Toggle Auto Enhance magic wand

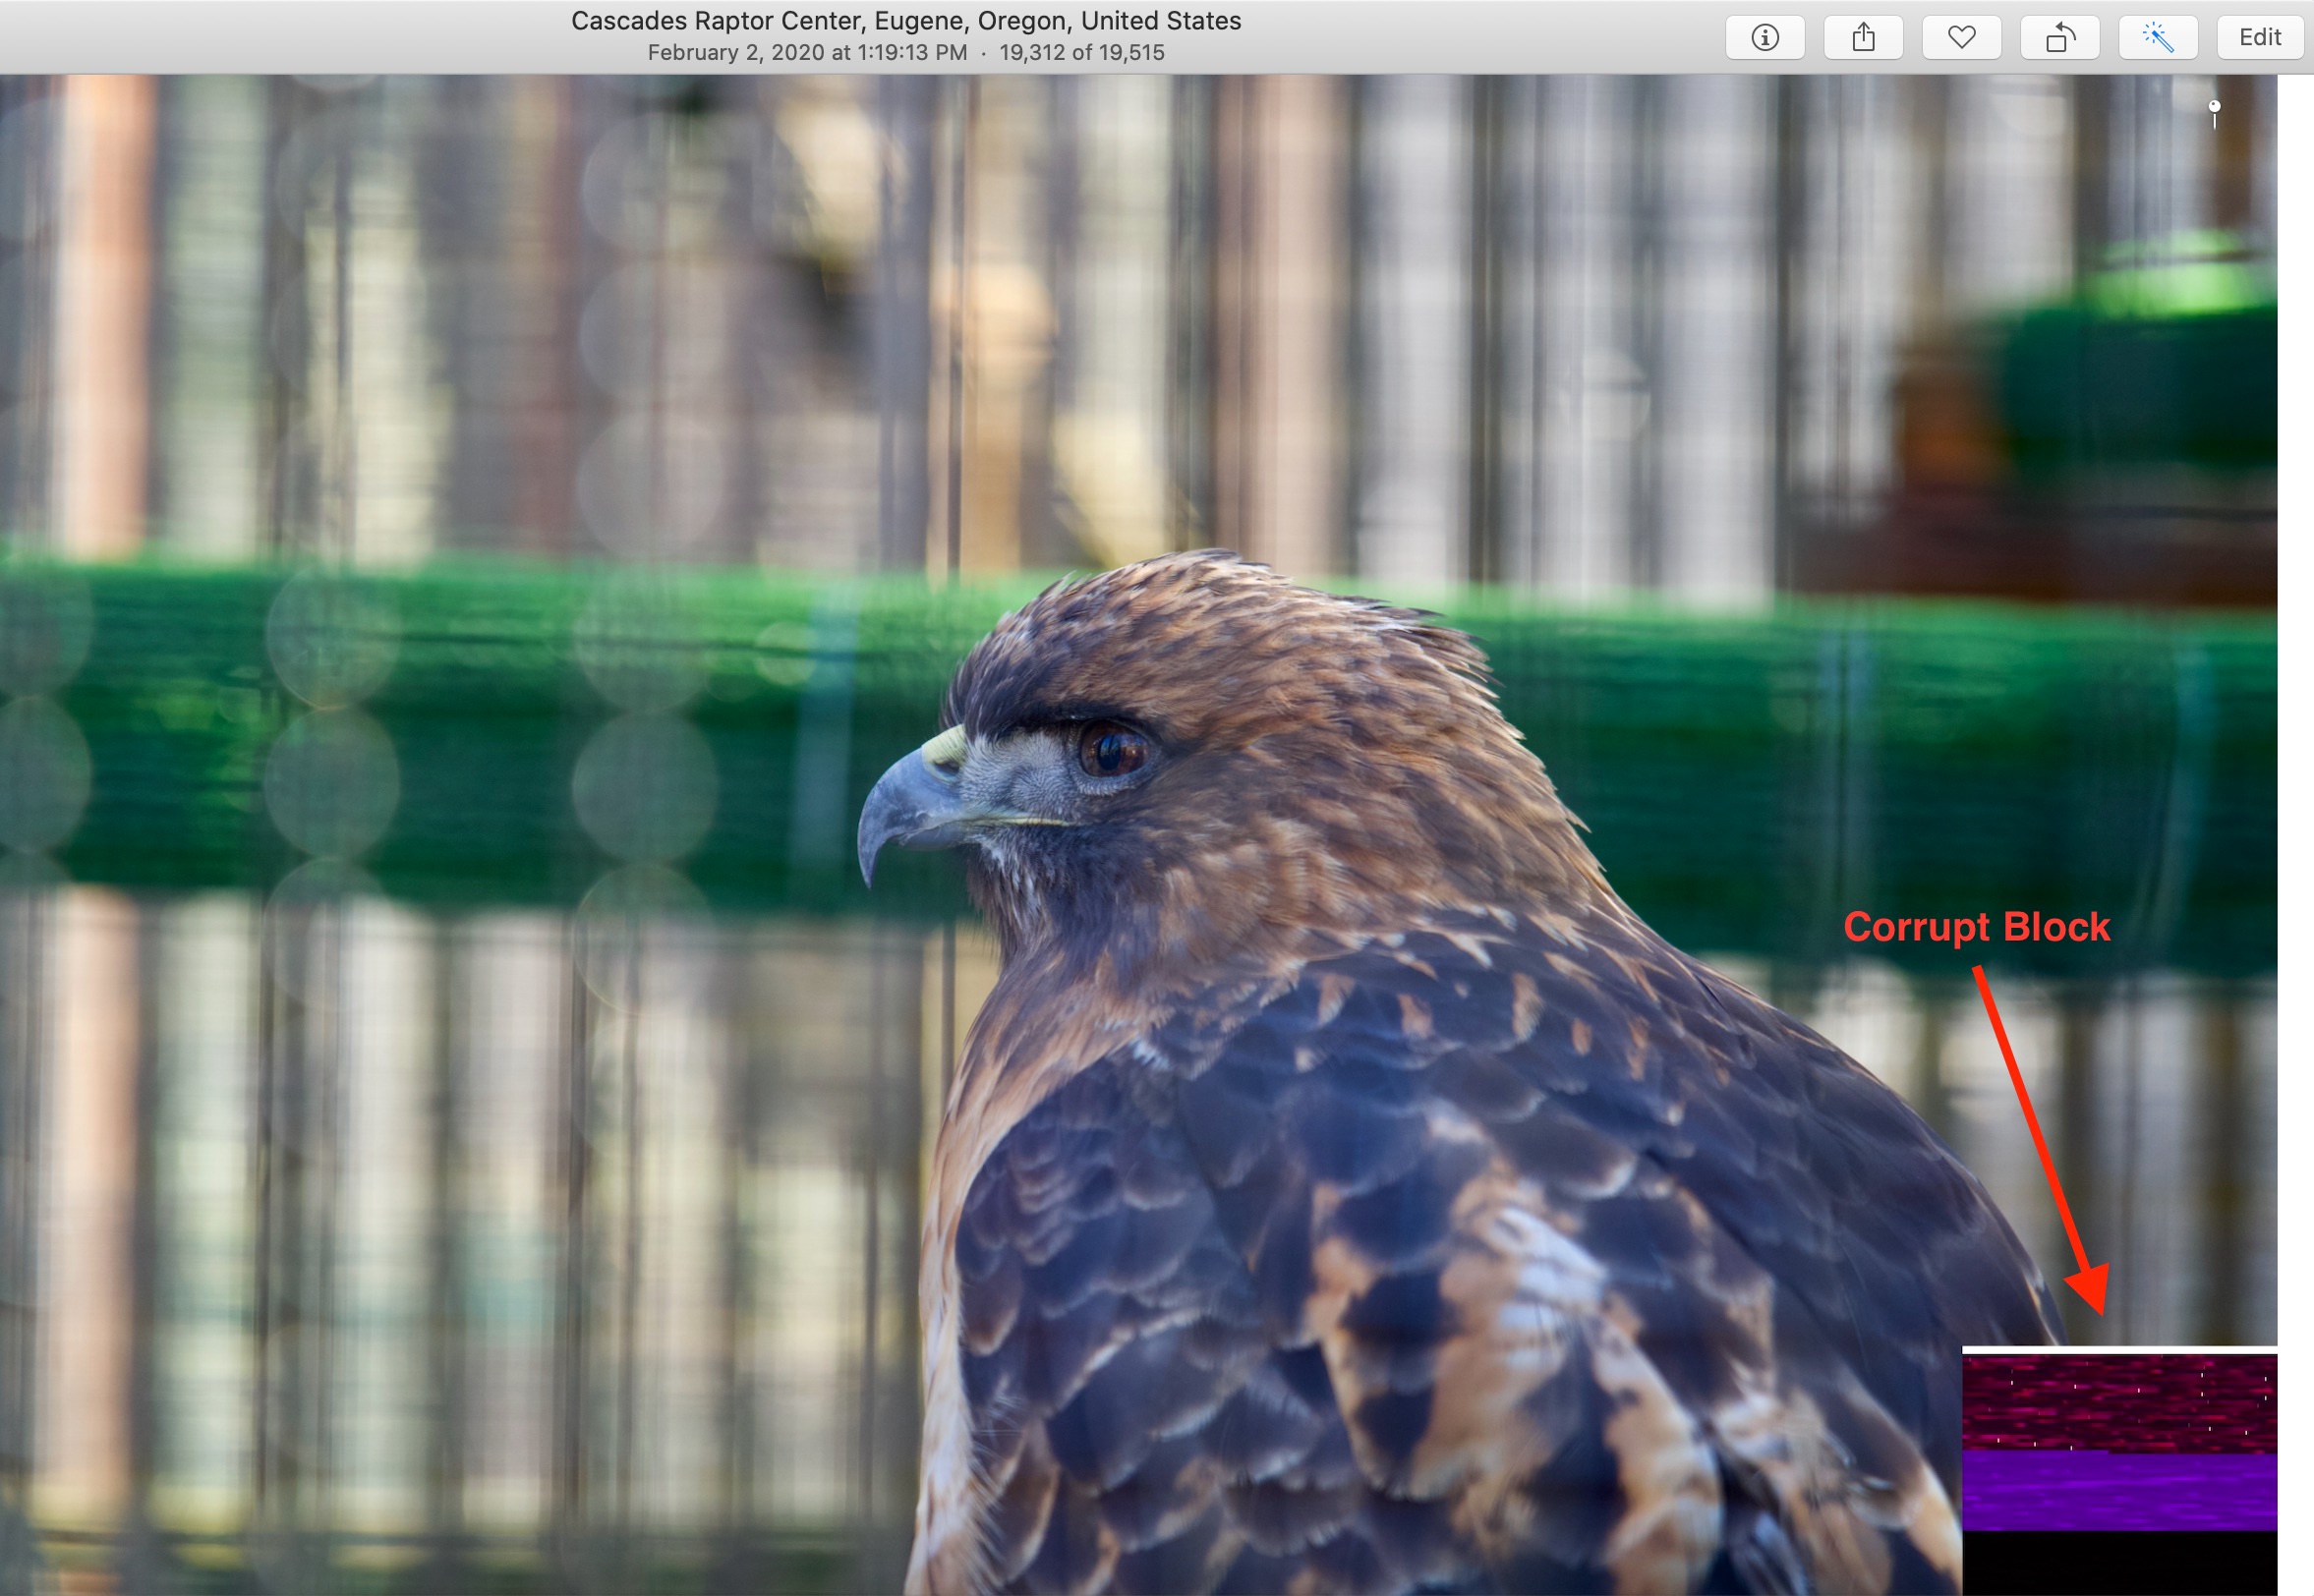tap(2158, 38)
